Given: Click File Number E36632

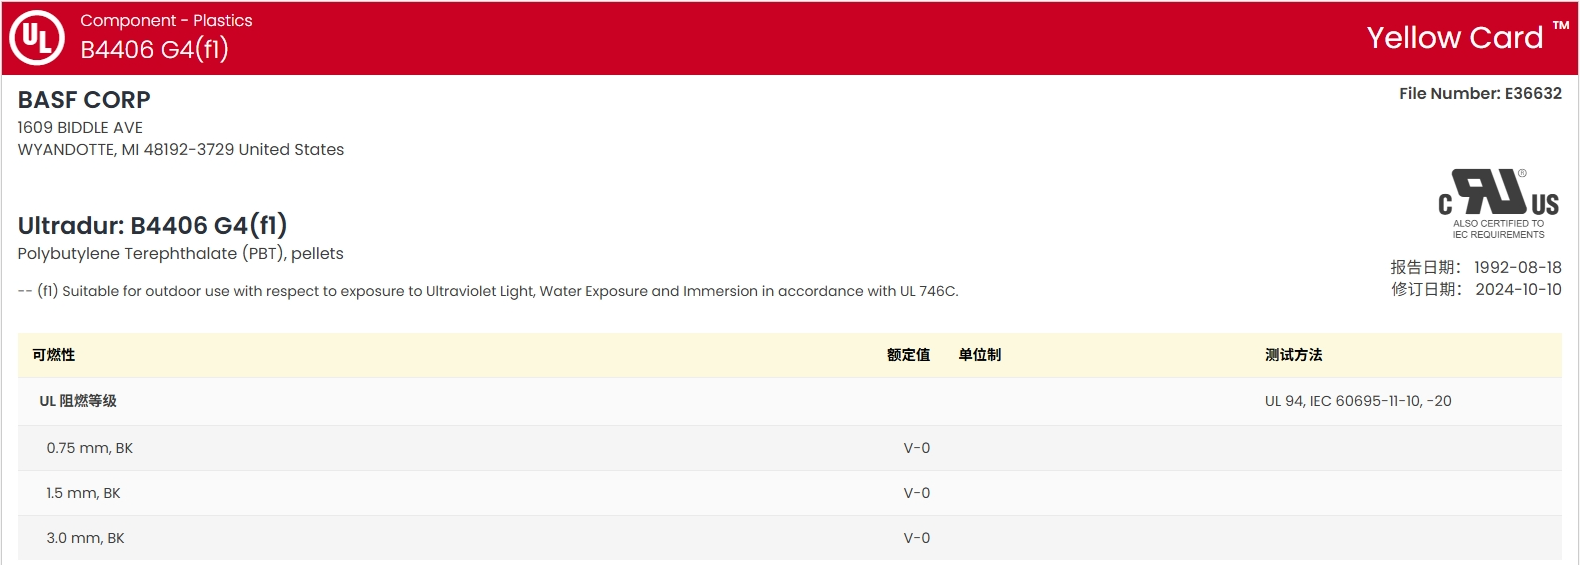Looking at the screenshot, I should point(1480,93).
